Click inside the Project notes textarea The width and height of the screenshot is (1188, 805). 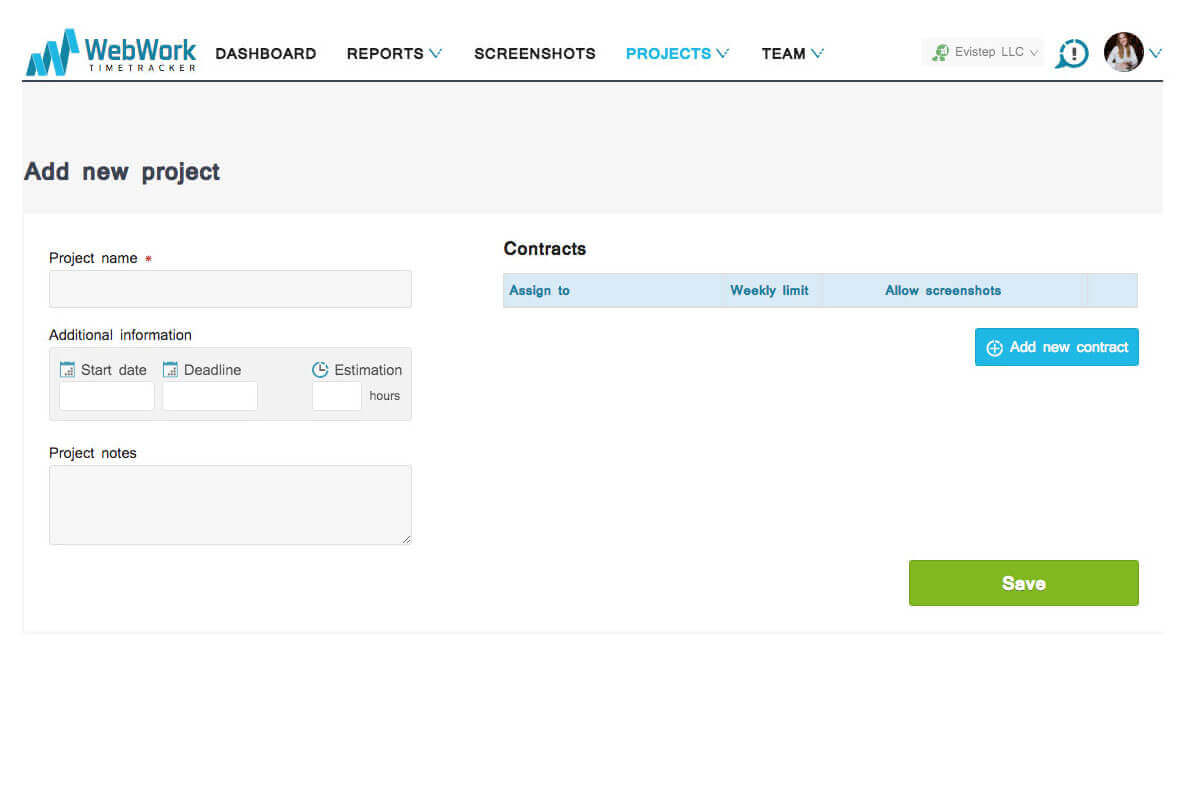click(x=230, y=505)
